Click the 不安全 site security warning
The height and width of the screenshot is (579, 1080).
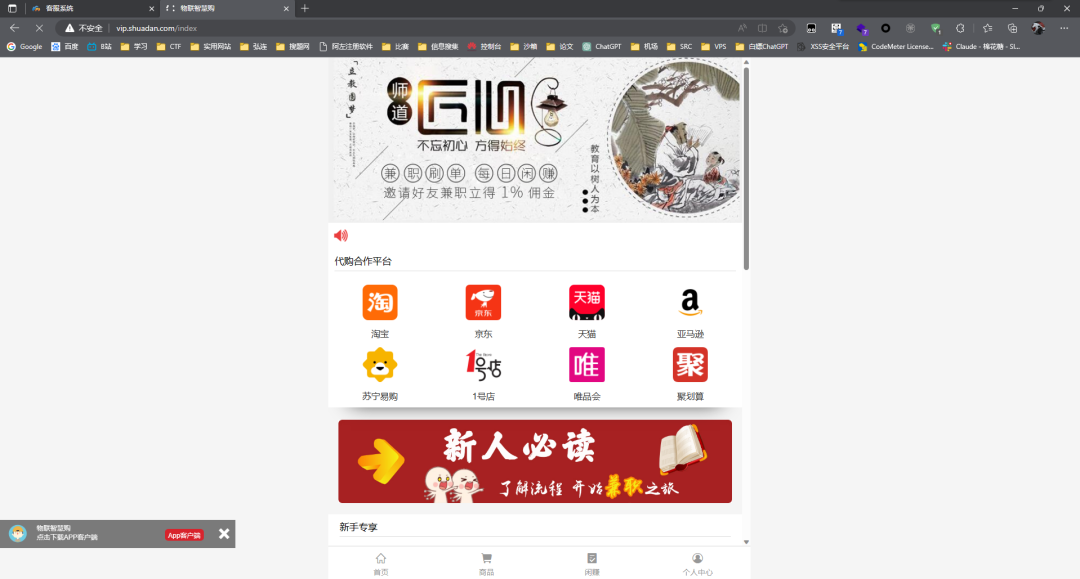pos(83,28)
